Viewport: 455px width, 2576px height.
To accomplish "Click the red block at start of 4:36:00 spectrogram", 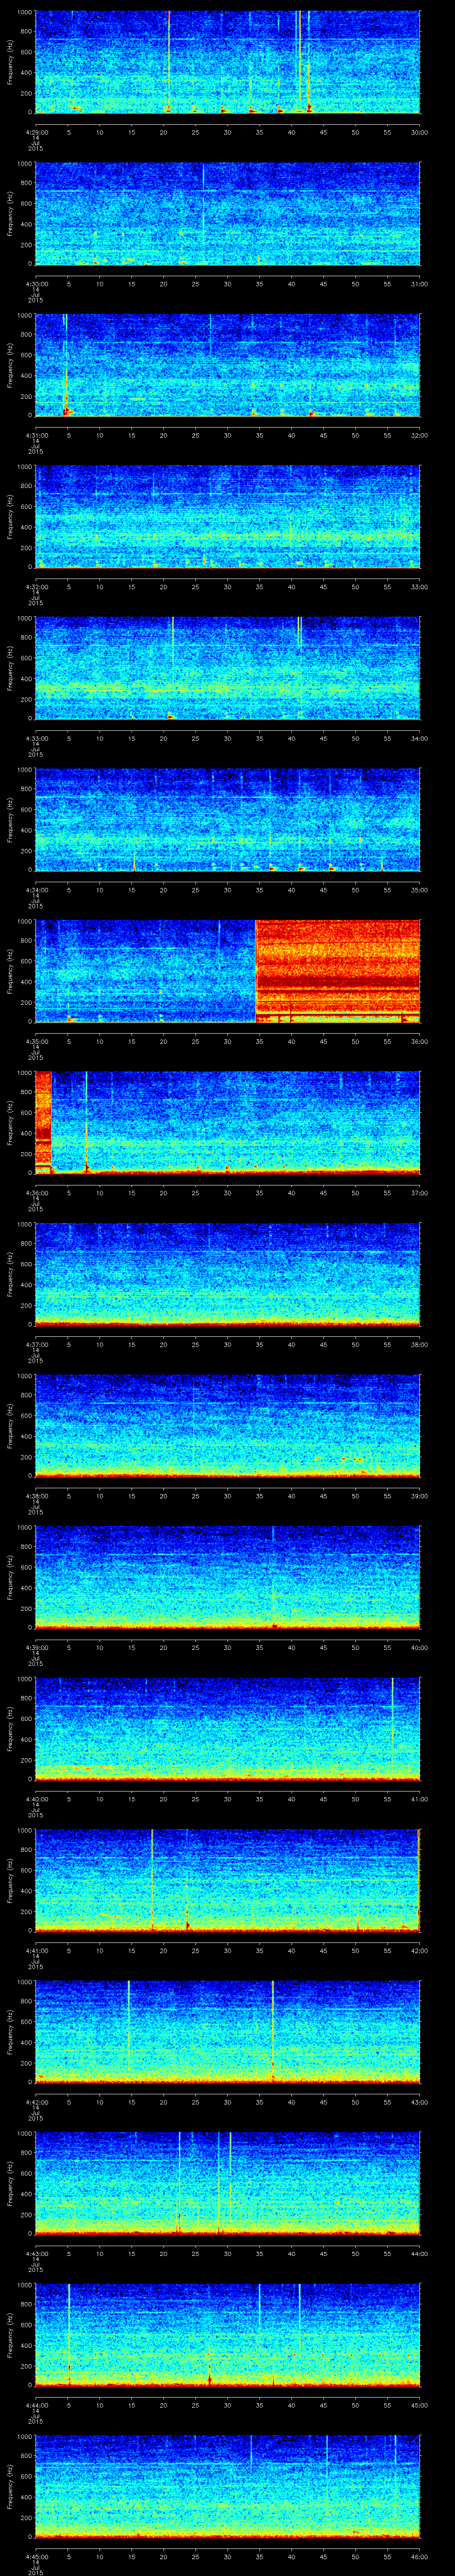I will pyautogui.click(x=43, y=1120).
